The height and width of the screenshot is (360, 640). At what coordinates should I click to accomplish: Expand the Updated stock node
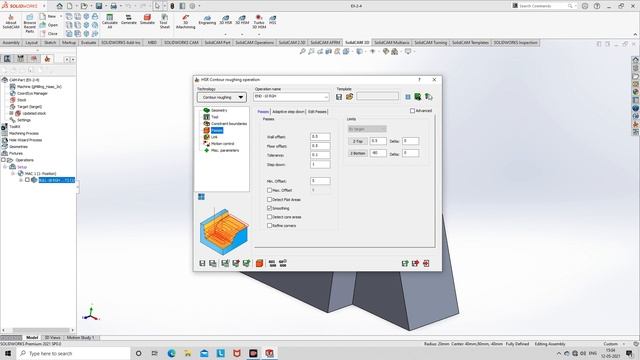11,113
